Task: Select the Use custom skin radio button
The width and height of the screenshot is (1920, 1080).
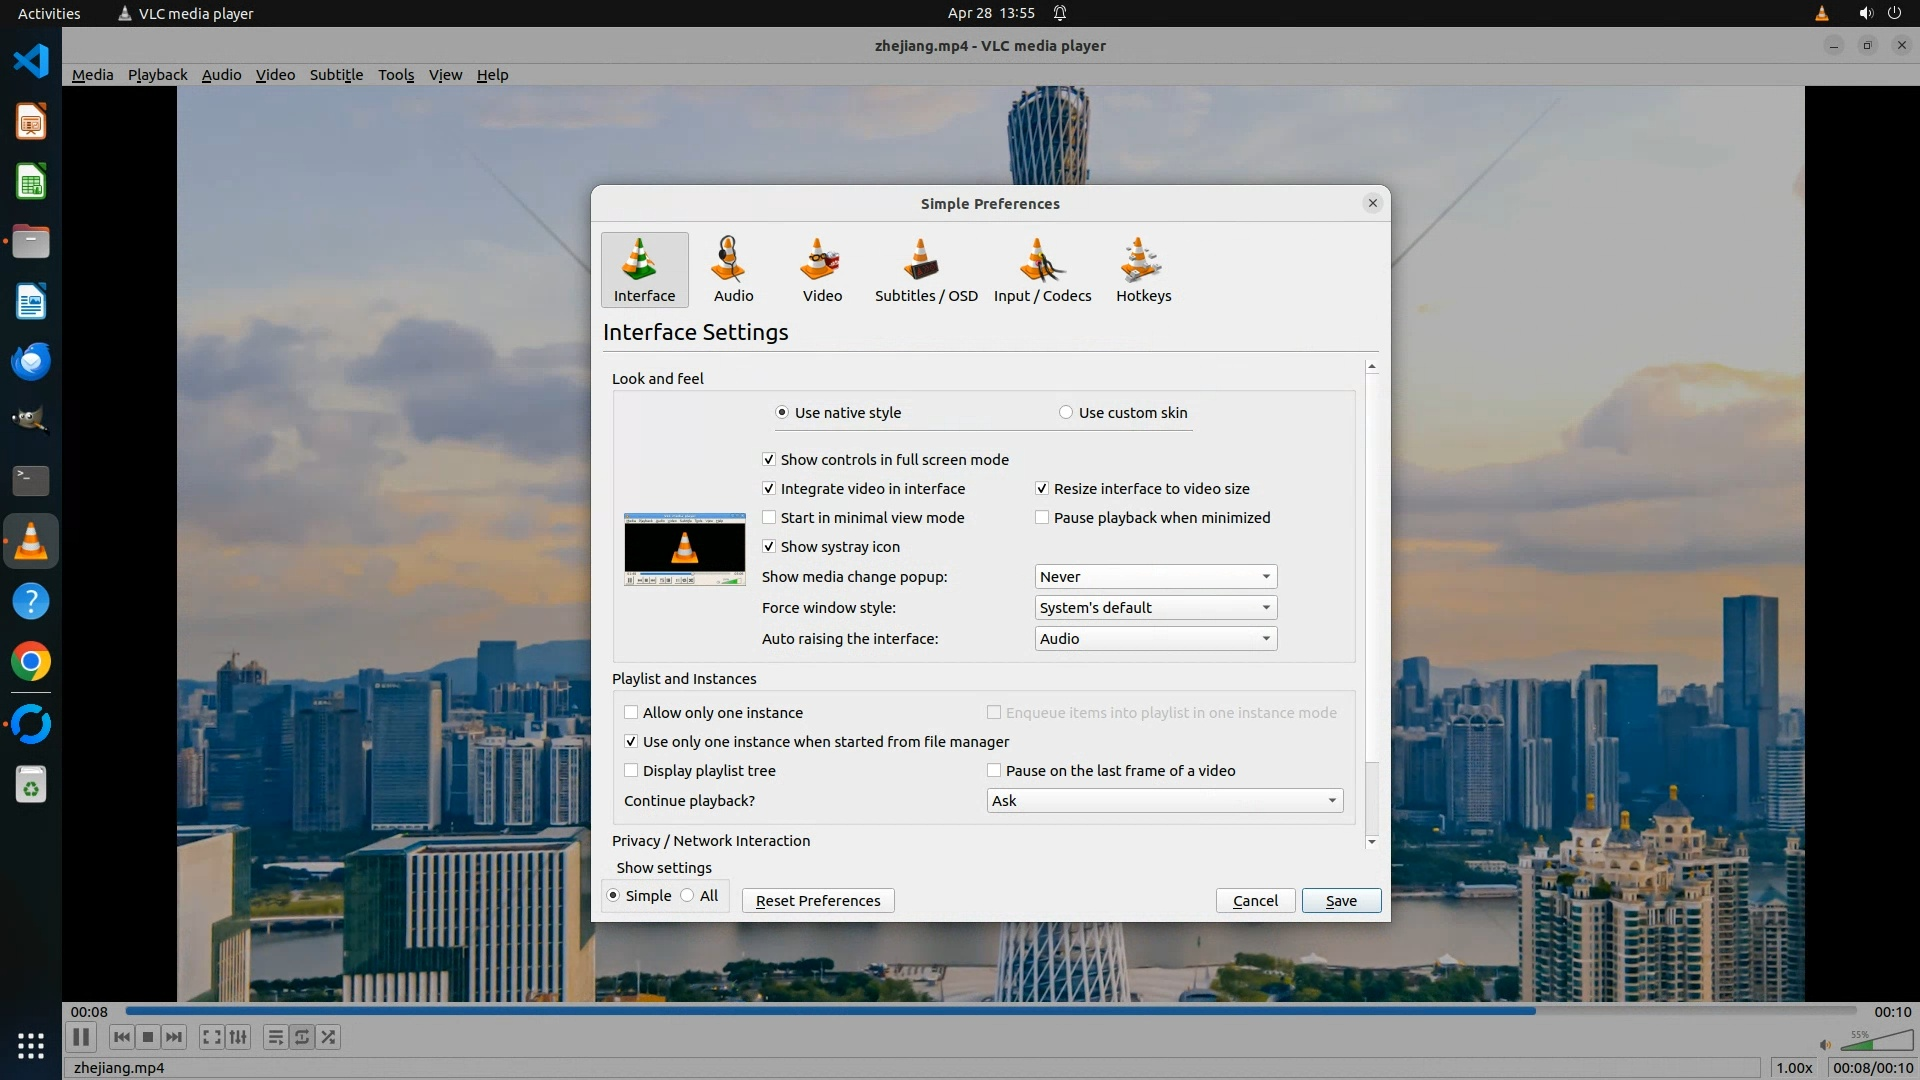Action: point(1066,413)
